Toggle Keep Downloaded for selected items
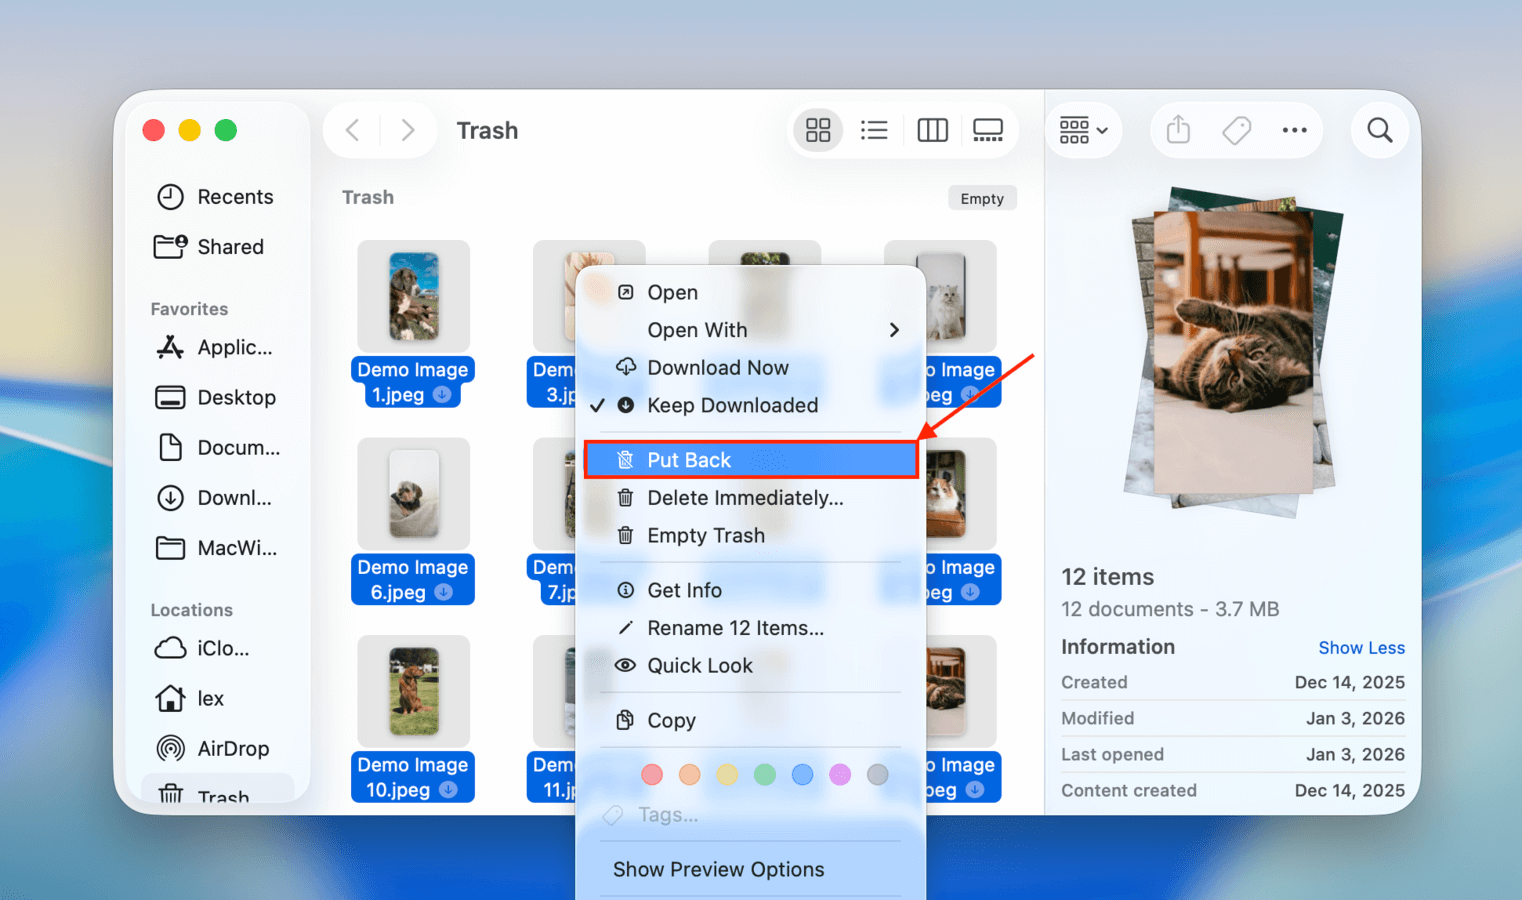The height and width of the screenshot is (900, 1522). (733, 405)
